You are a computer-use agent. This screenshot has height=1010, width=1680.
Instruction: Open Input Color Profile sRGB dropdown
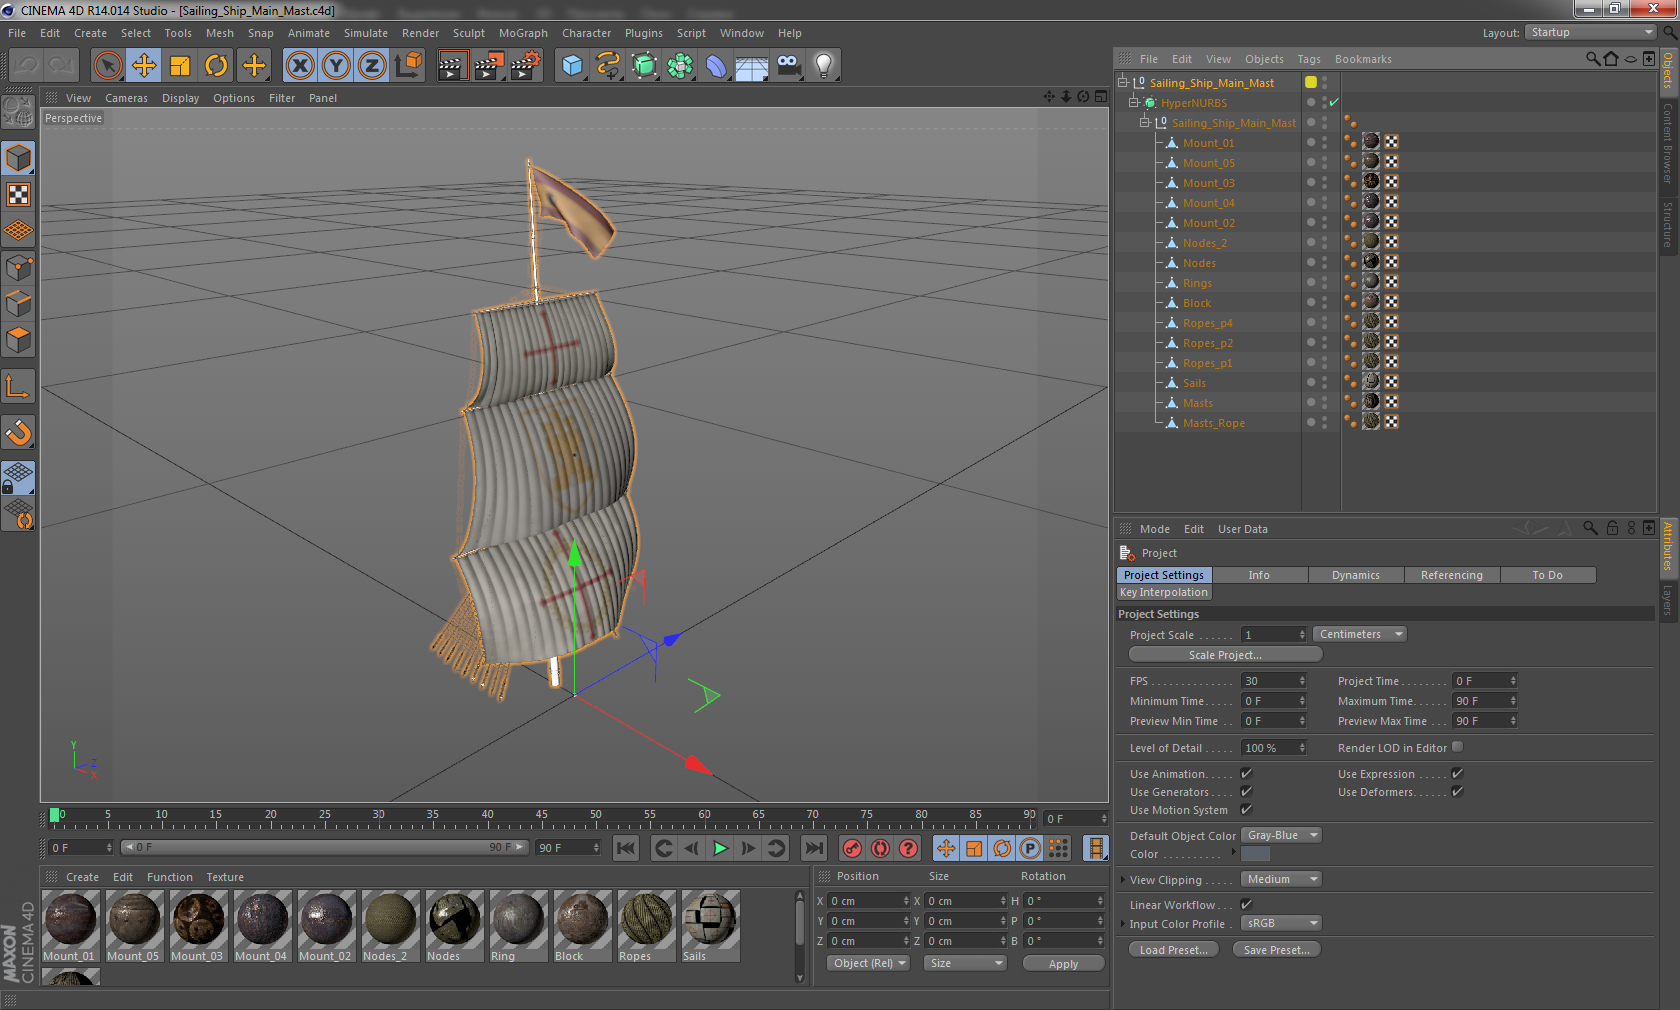point(1281,923)
